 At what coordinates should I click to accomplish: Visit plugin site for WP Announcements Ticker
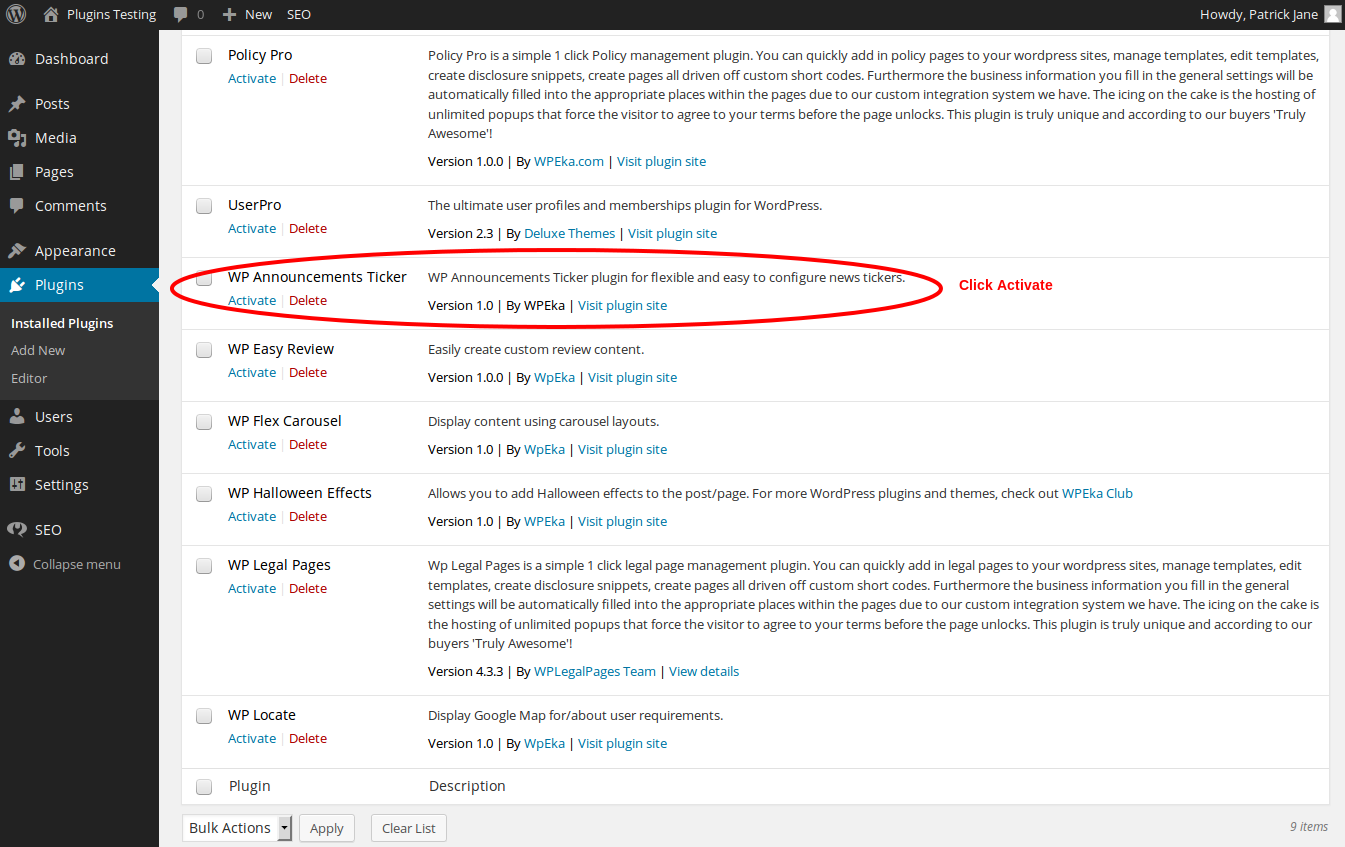tap(622, 305)
